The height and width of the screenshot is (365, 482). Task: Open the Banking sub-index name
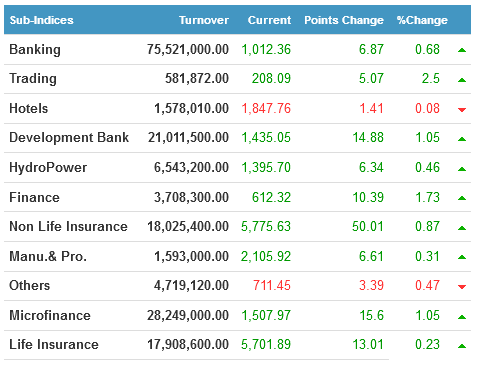pyautogui.click(x=35, y=50)
